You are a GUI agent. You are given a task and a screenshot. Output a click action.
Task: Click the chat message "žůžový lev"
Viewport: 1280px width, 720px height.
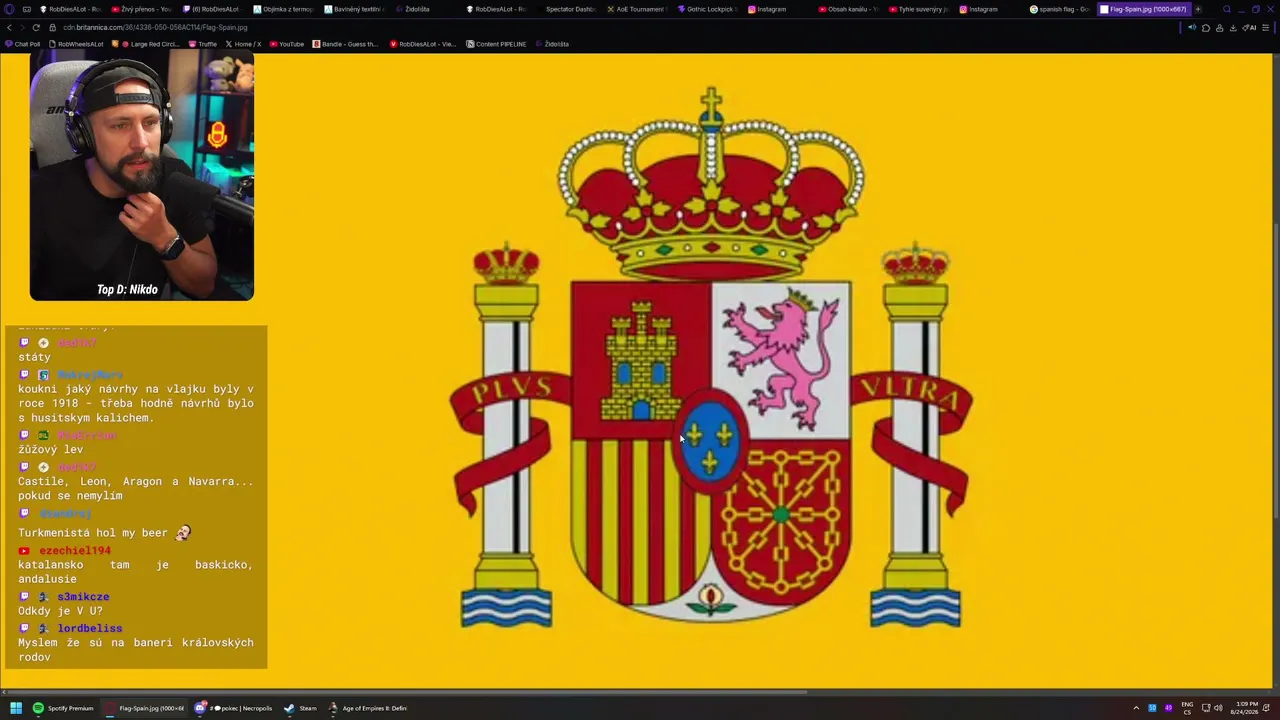coord(50,450)
